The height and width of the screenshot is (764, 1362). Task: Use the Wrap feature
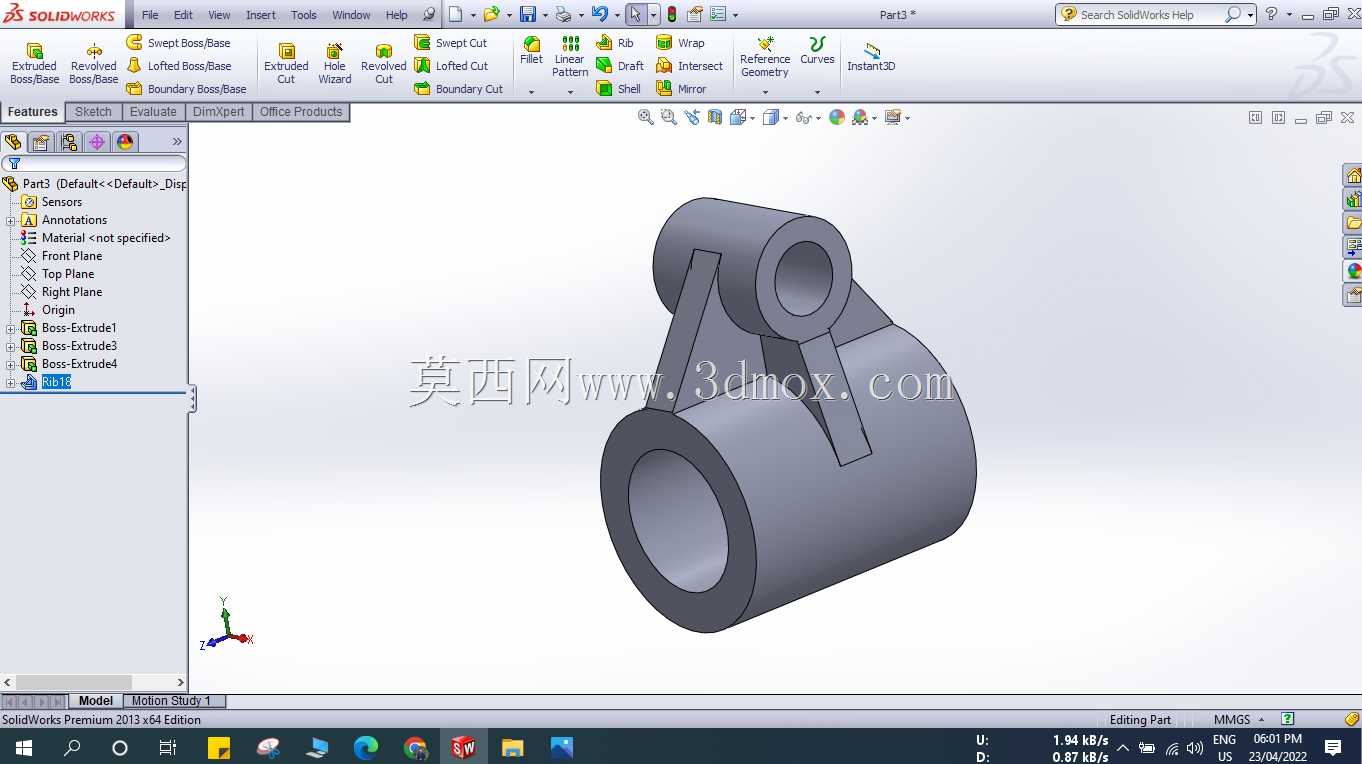coord(680,43)
